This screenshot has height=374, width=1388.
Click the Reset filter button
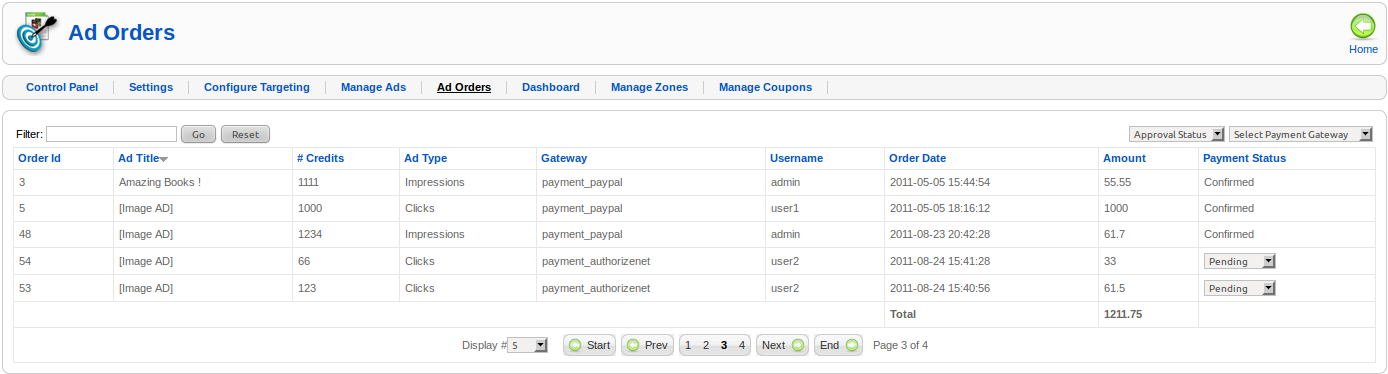(245, 134)
